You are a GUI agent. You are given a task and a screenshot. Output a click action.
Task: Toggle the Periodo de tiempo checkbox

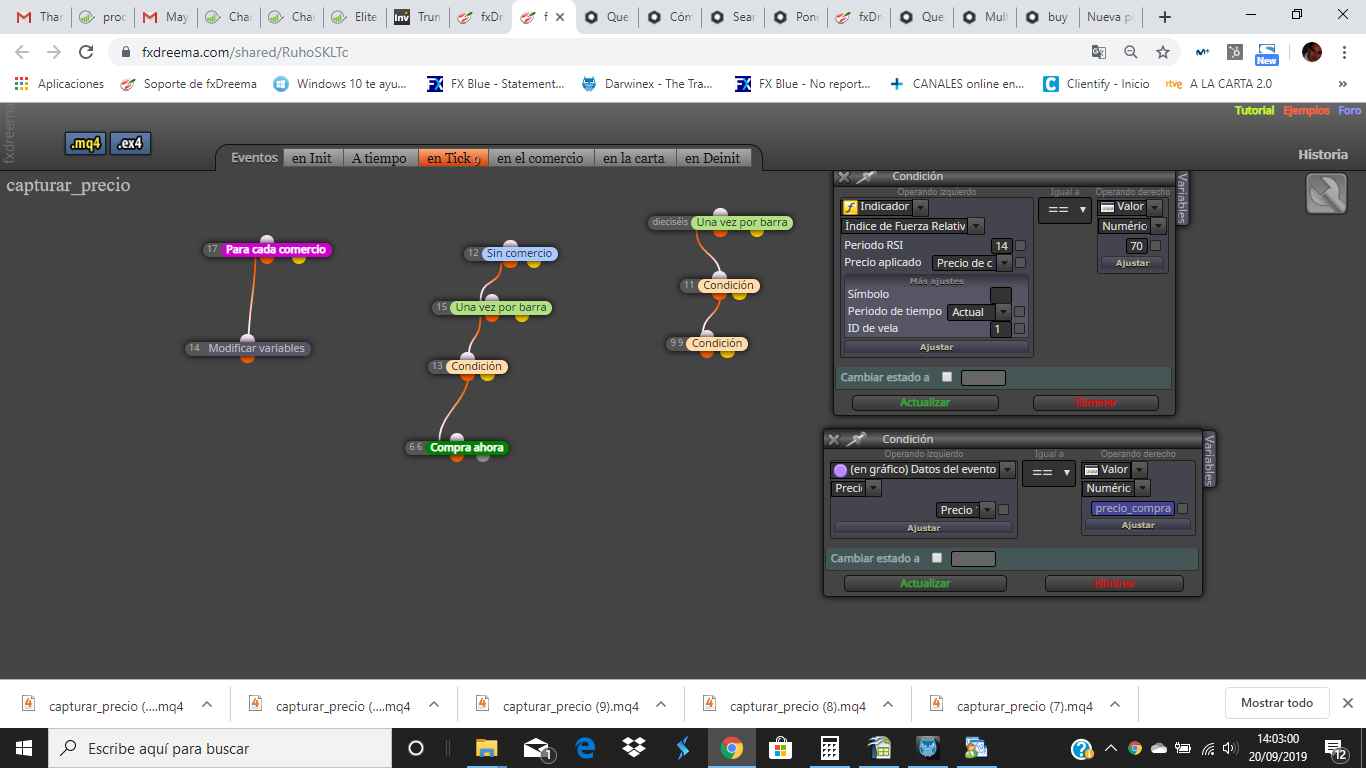pos(1020,312)
